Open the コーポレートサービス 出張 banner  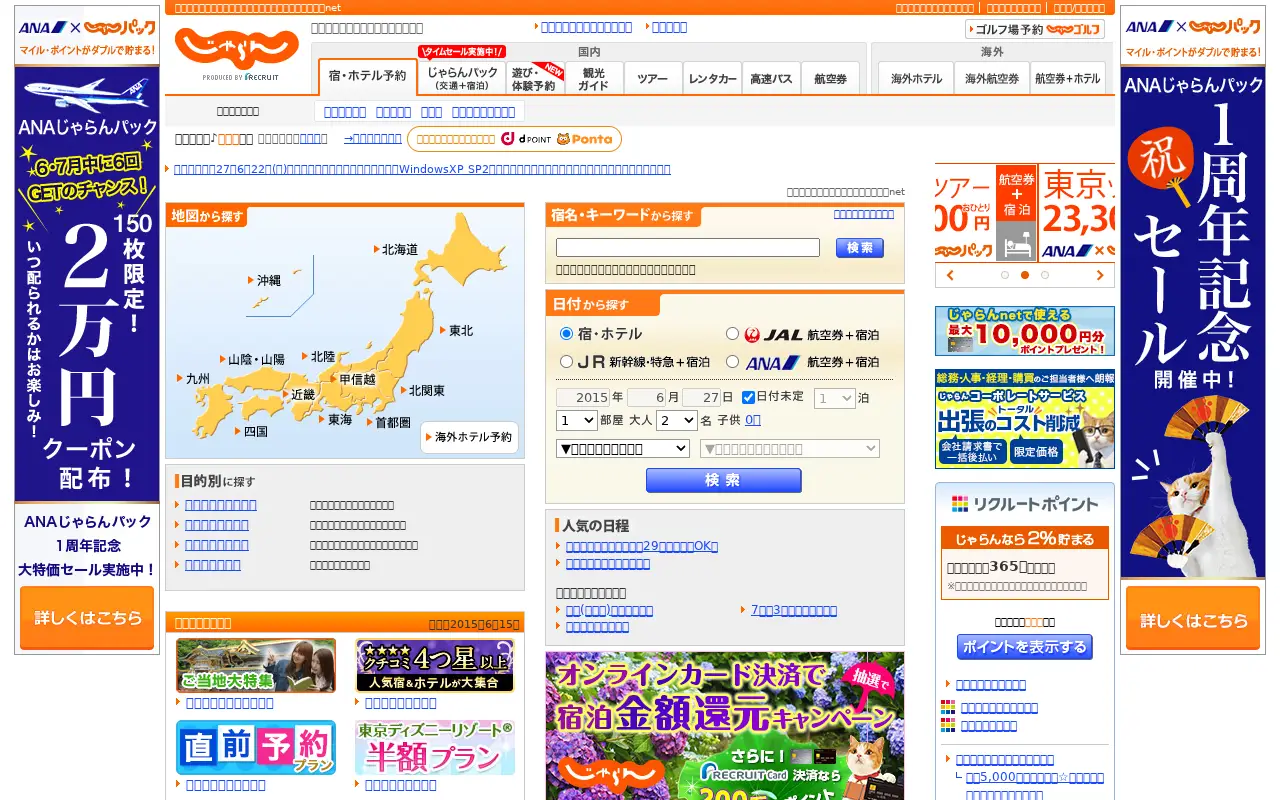pos(1025,419)
